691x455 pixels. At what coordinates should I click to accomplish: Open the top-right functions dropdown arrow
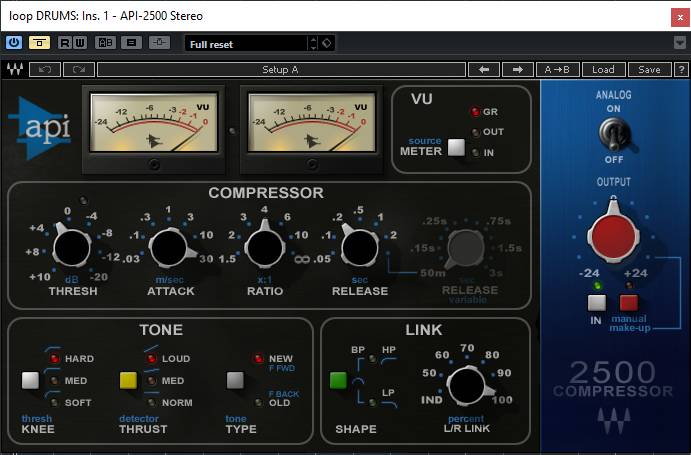680,43
